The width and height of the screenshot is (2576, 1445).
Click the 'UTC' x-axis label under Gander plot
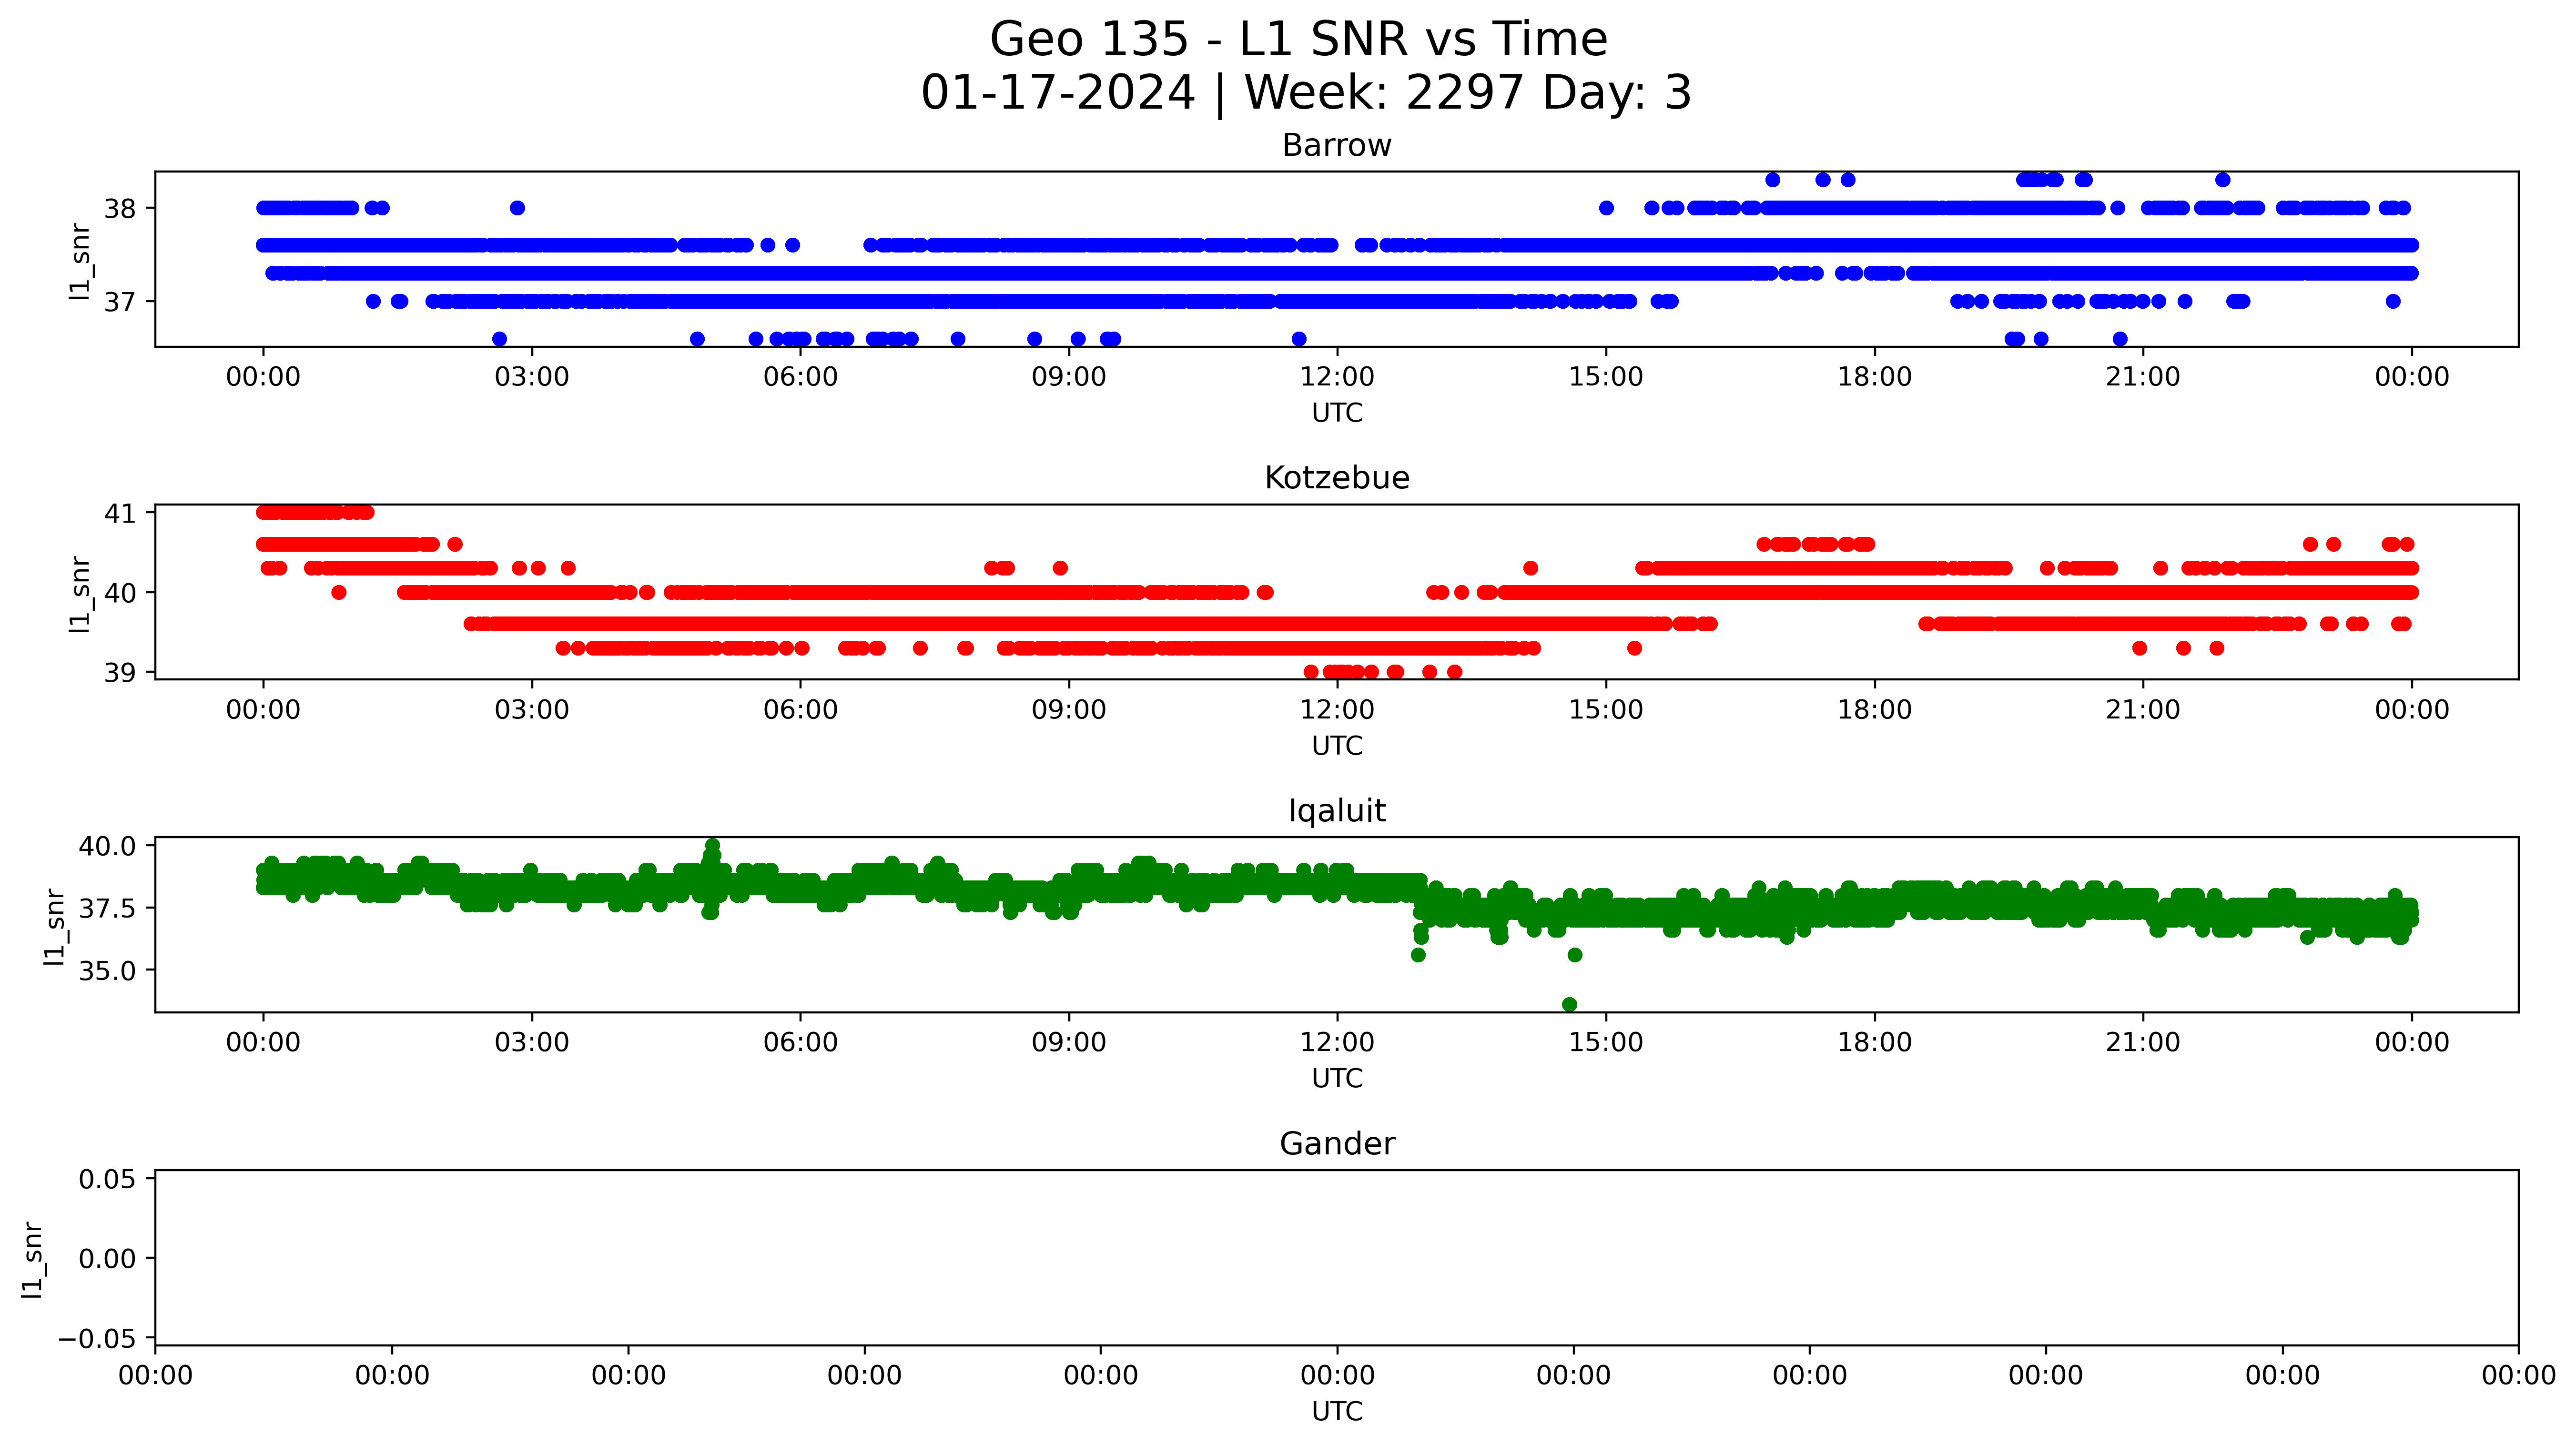tap(1337, 1411)
